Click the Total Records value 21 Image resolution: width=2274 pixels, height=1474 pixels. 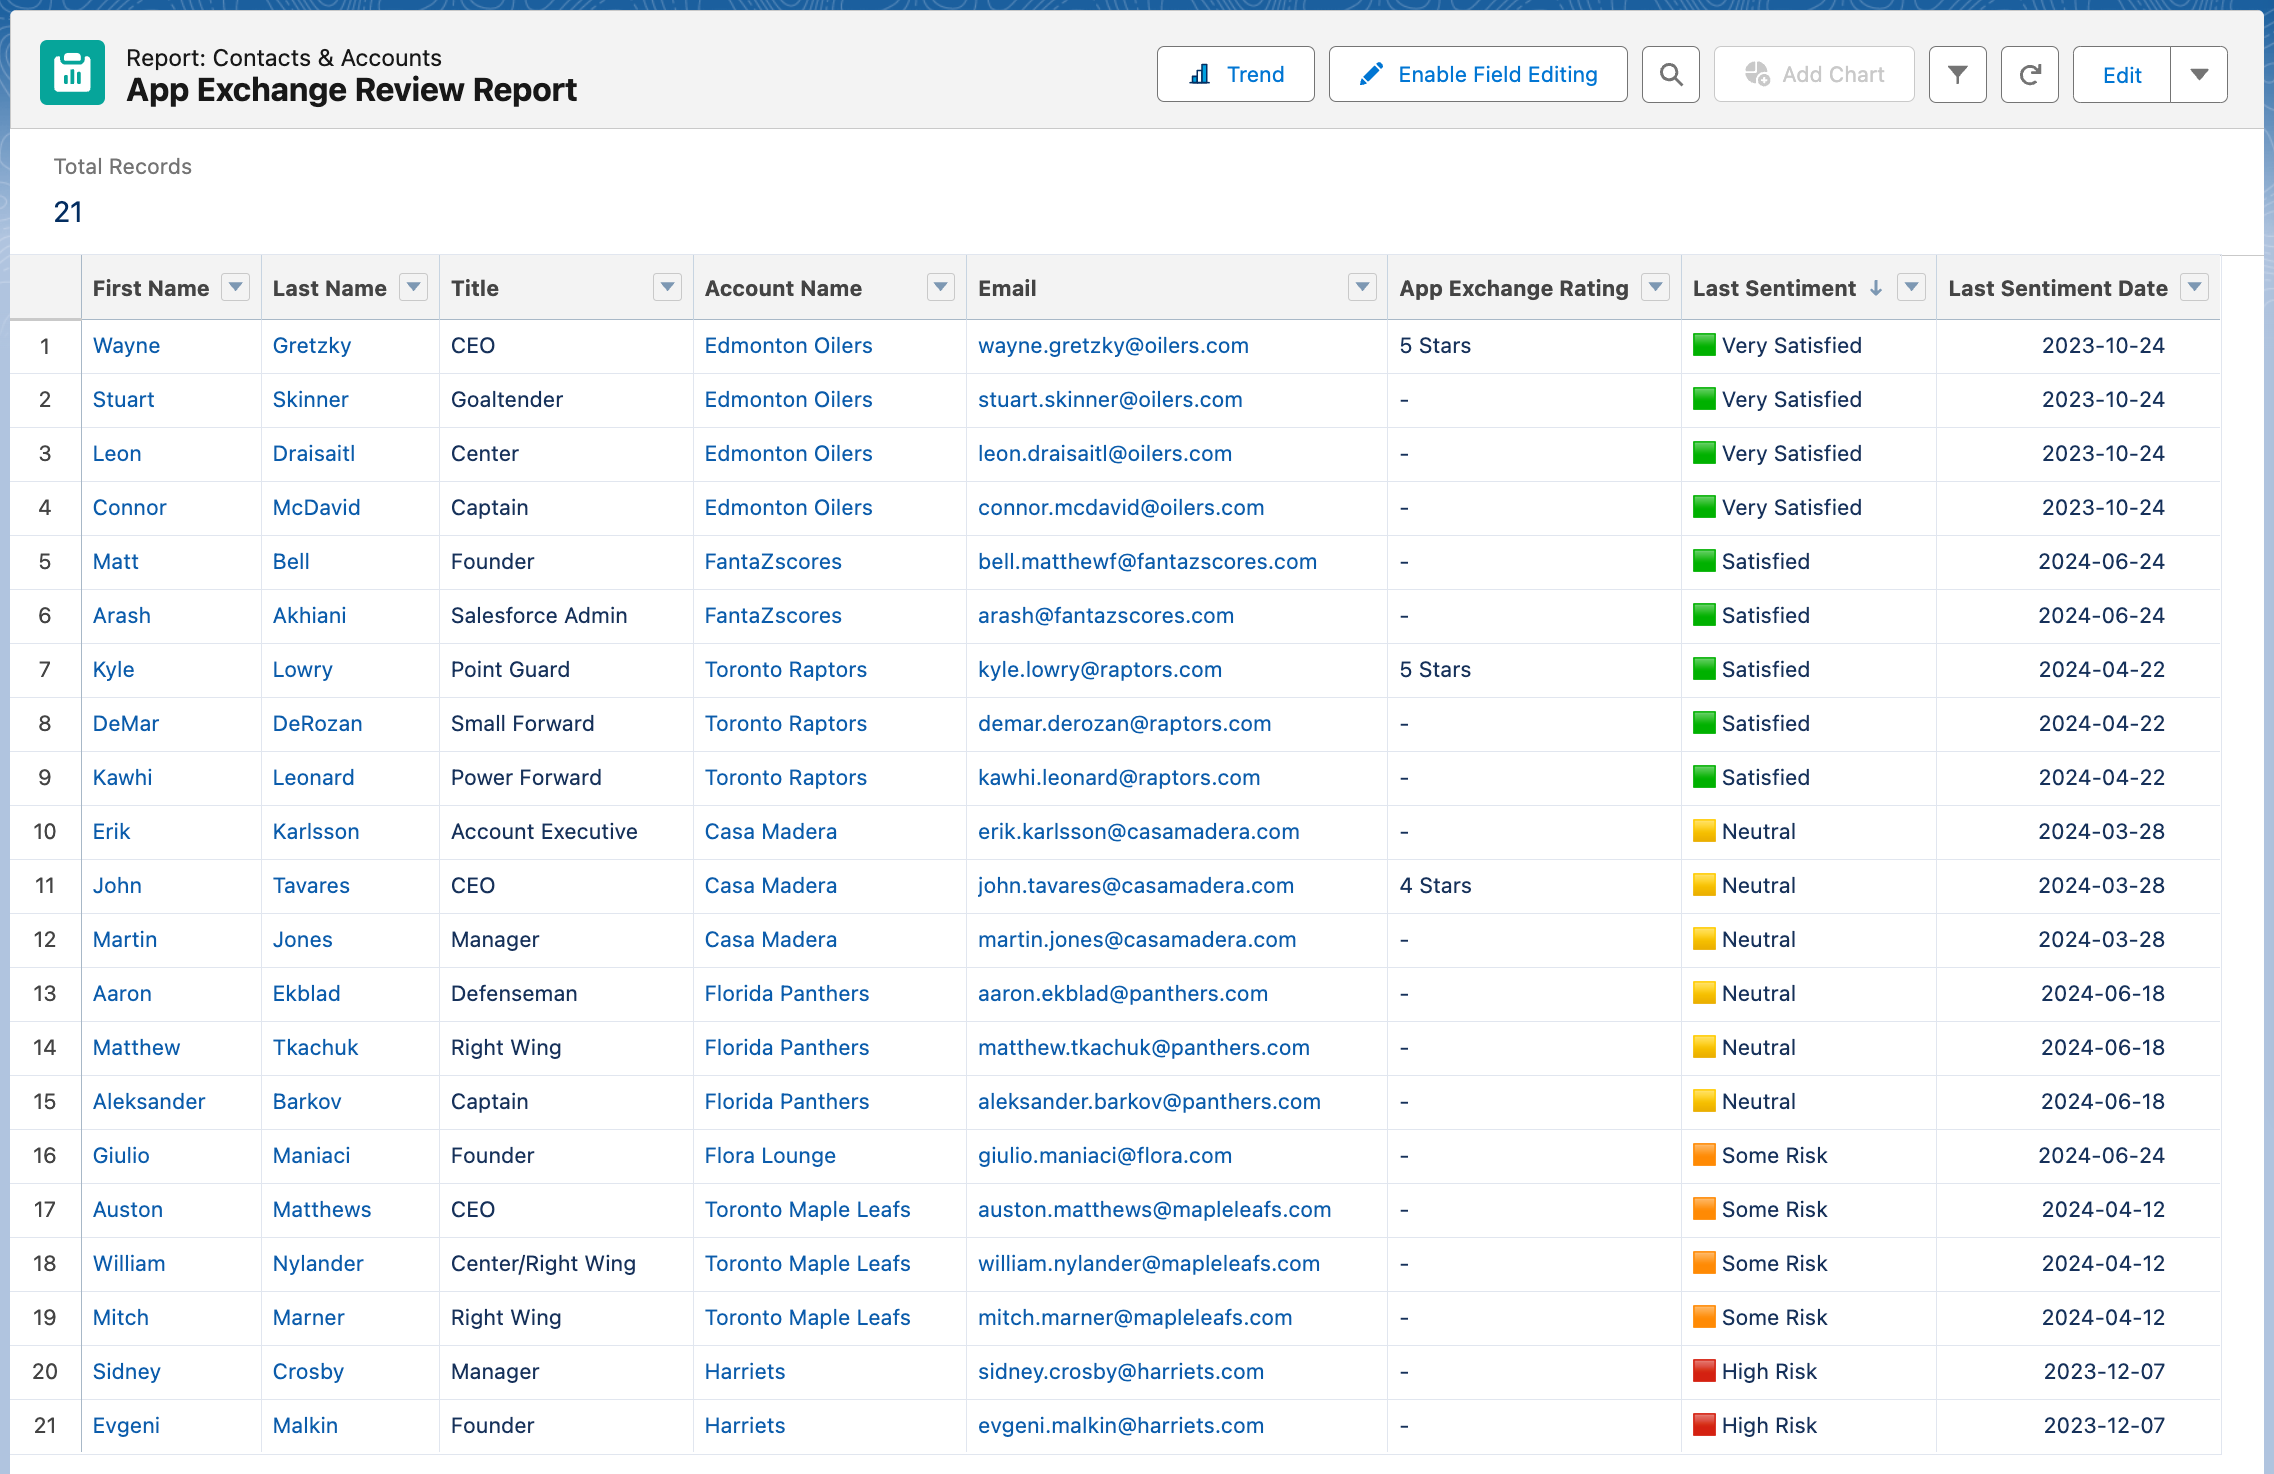(x=68, y=212)
